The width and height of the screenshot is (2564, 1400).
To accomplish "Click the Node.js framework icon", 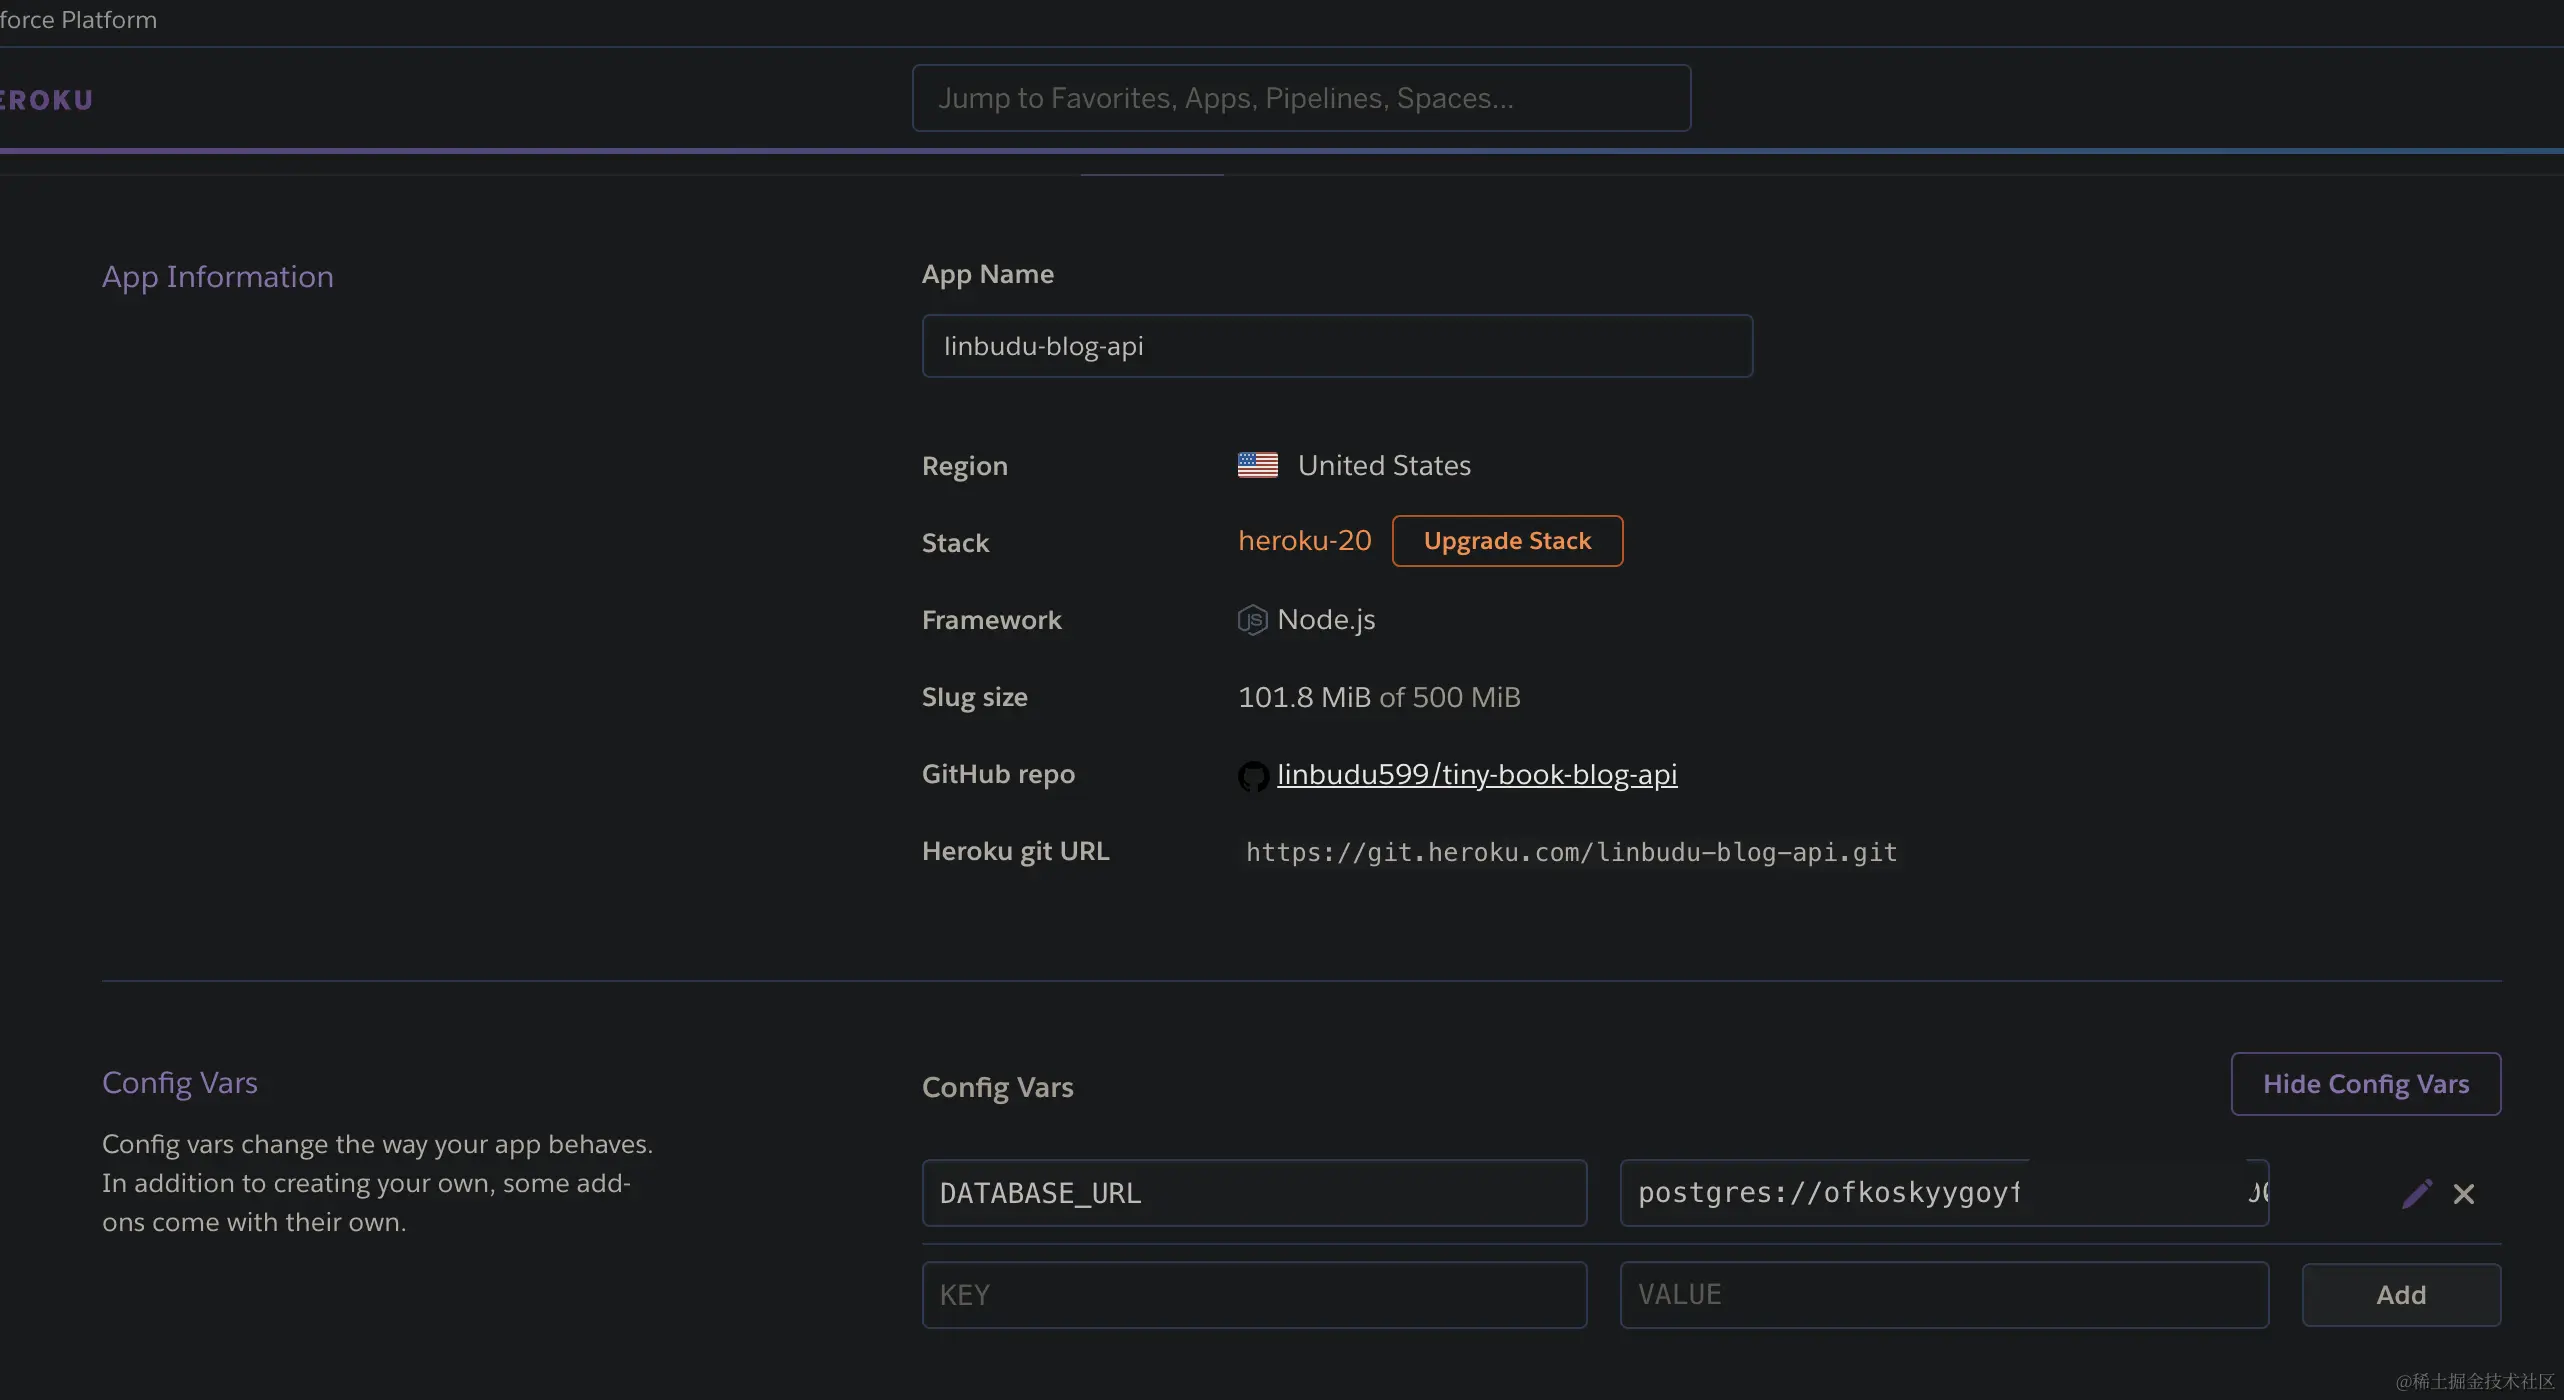I will point(1252,620).
